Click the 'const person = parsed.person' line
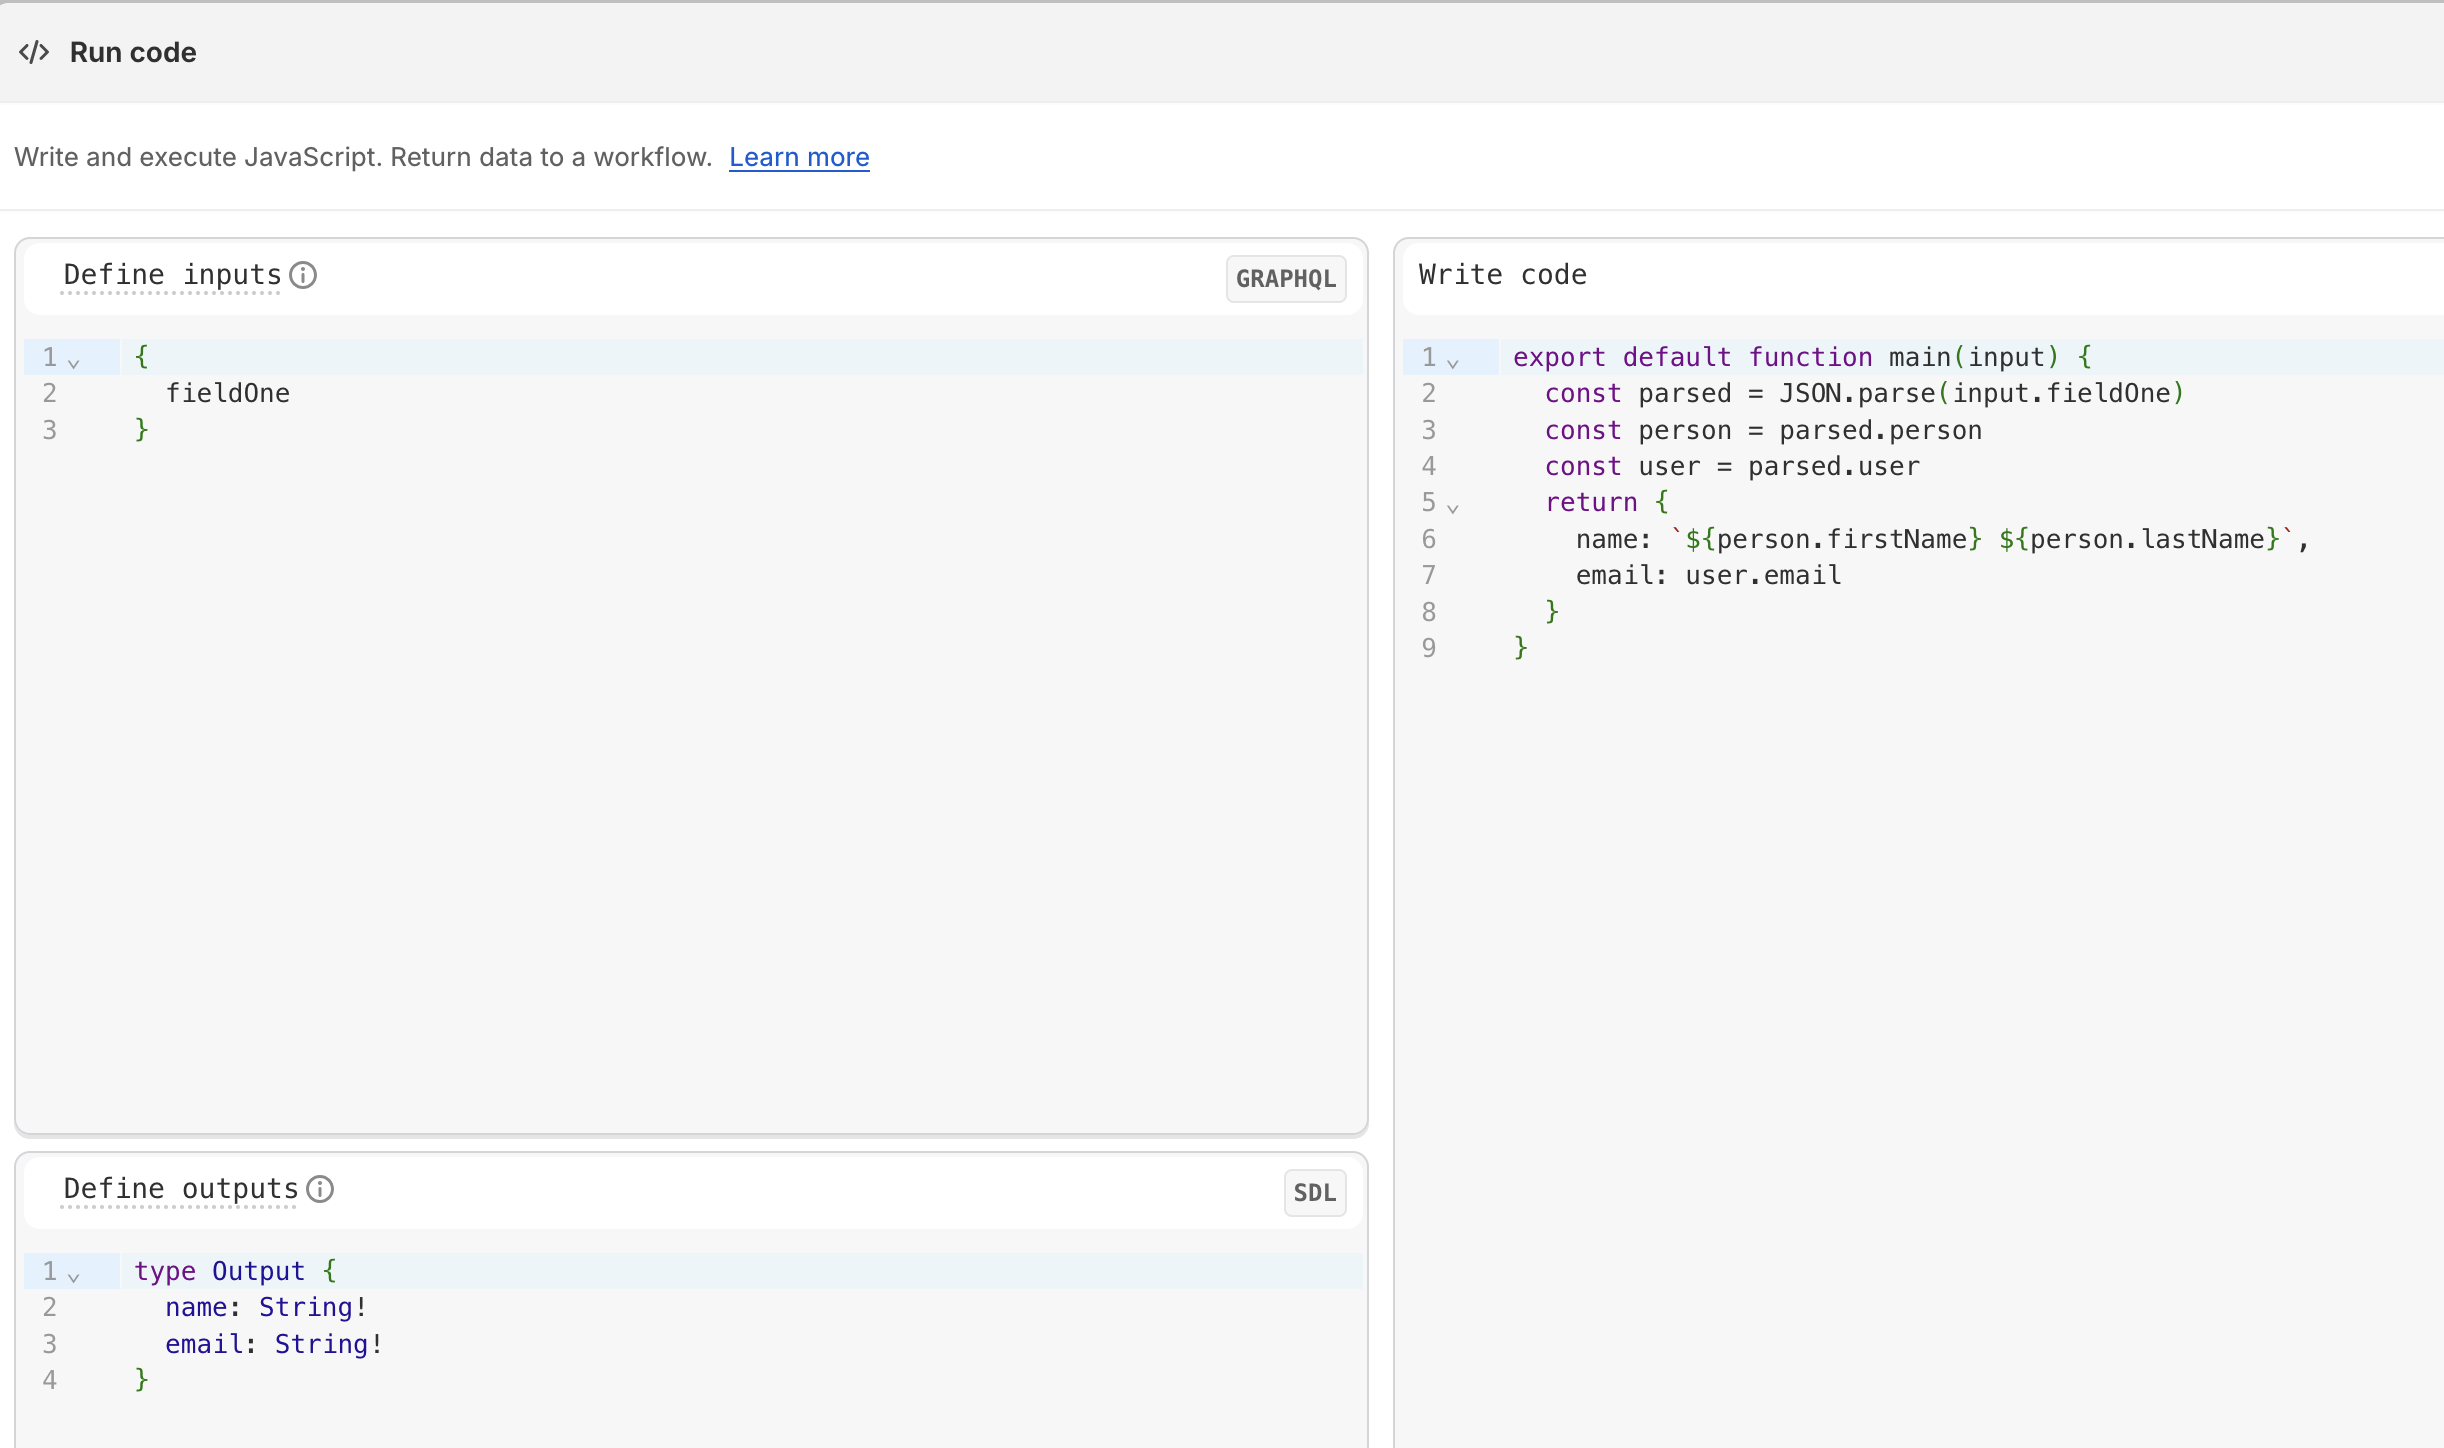The height and width of the screenshot is (1448, 2444). point(1763,430)
